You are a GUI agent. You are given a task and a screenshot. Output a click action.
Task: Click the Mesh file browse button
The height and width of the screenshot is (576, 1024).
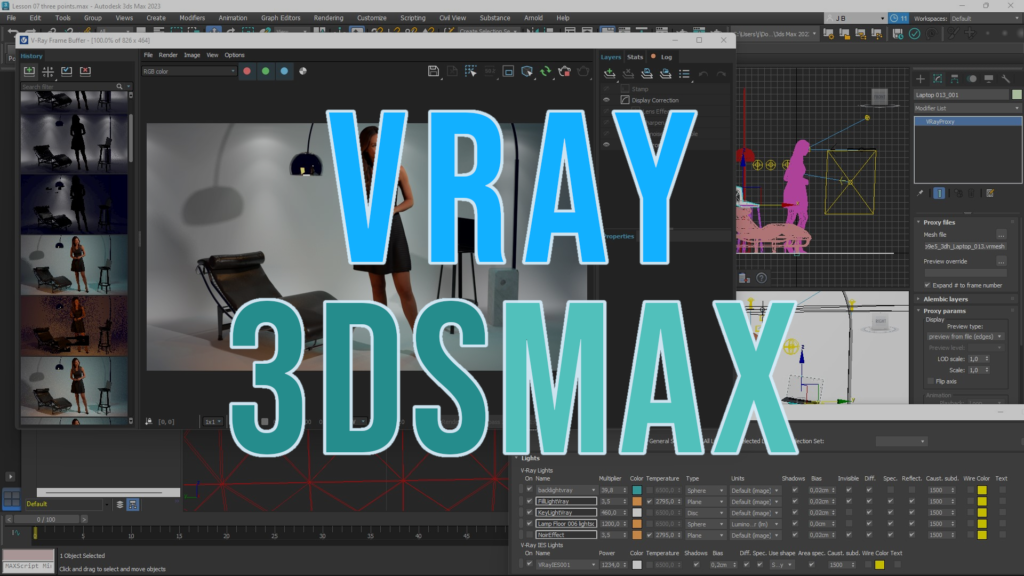tap(1001, 234)
